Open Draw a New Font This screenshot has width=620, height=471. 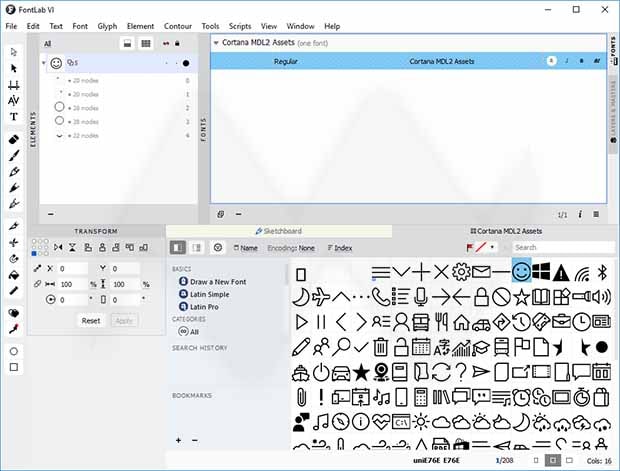pos(213,282)
